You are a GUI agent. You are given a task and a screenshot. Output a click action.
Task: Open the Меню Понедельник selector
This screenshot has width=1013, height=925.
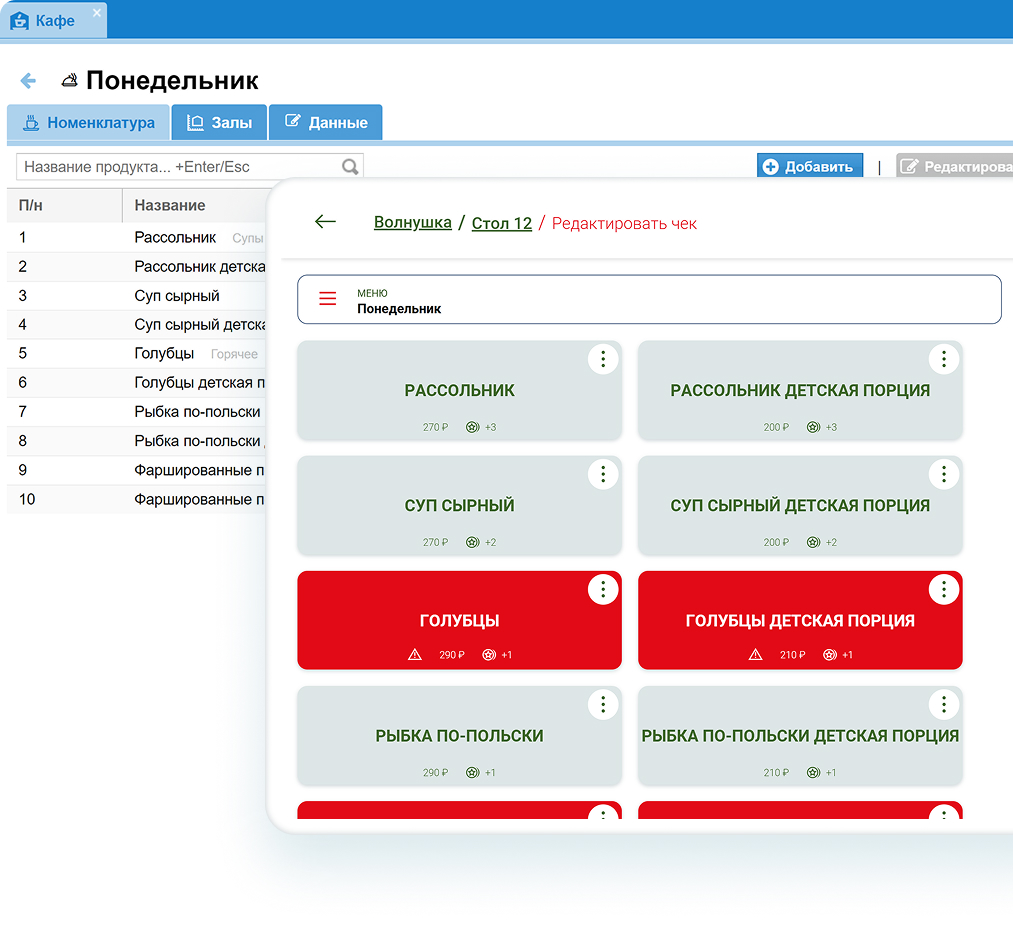tap(649, 299)
